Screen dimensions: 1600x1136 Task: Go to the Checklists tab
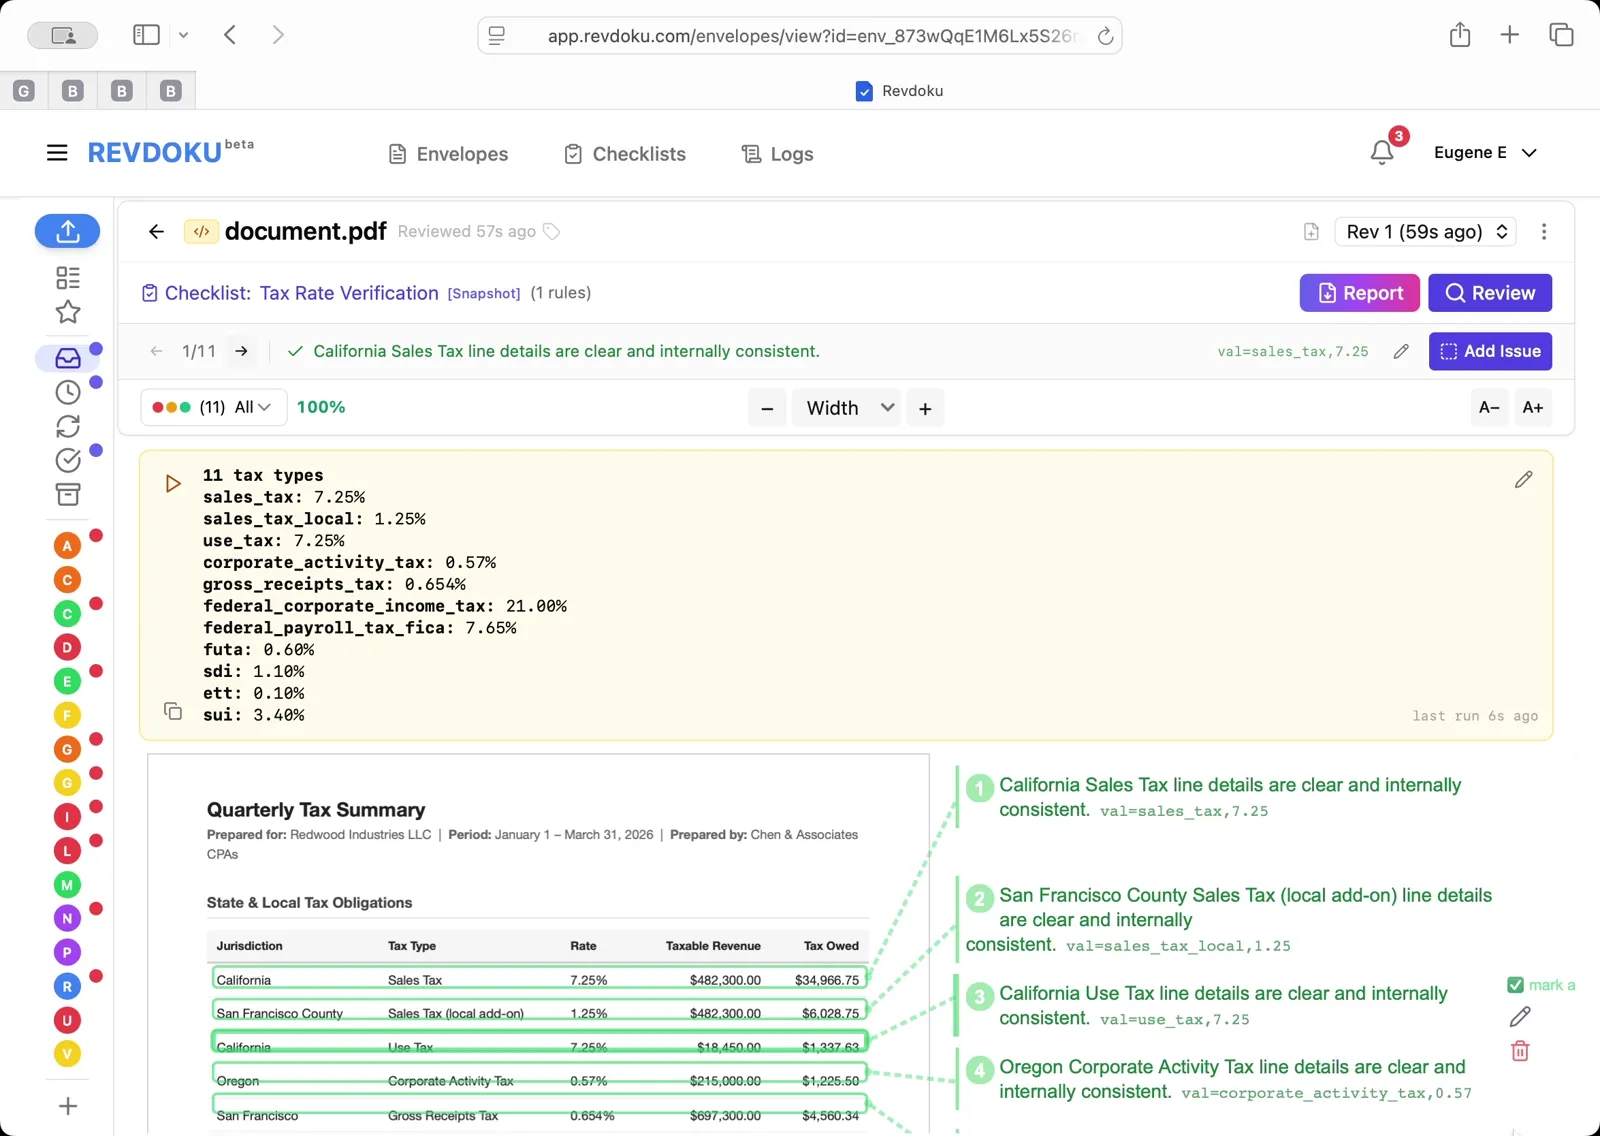pyautogui.click(x=625, y=154)
